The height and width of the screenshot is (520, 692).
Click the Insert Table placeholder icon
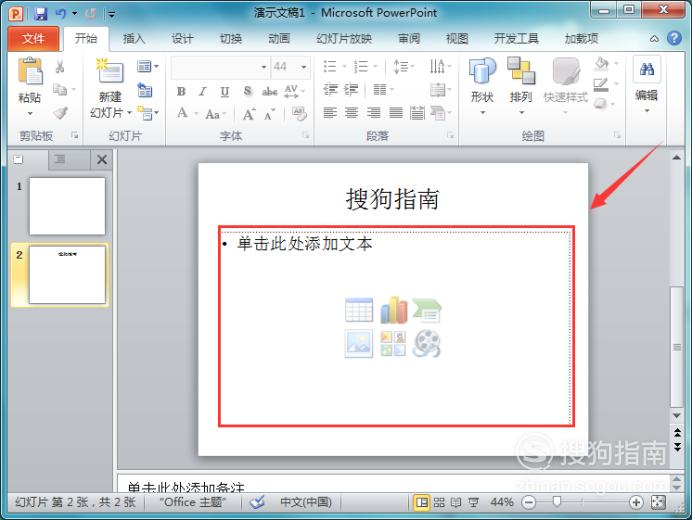tap(359, 310)
